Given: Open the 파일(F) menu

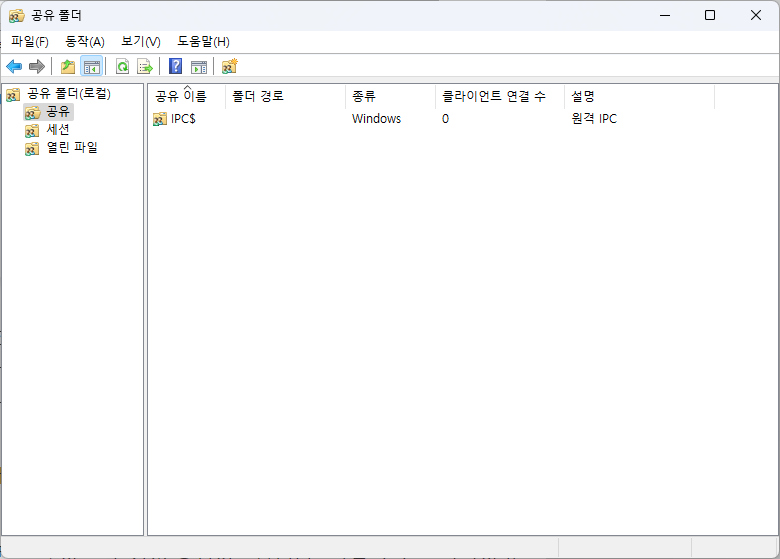Looking at the screenshot, I should click(30, 42).
